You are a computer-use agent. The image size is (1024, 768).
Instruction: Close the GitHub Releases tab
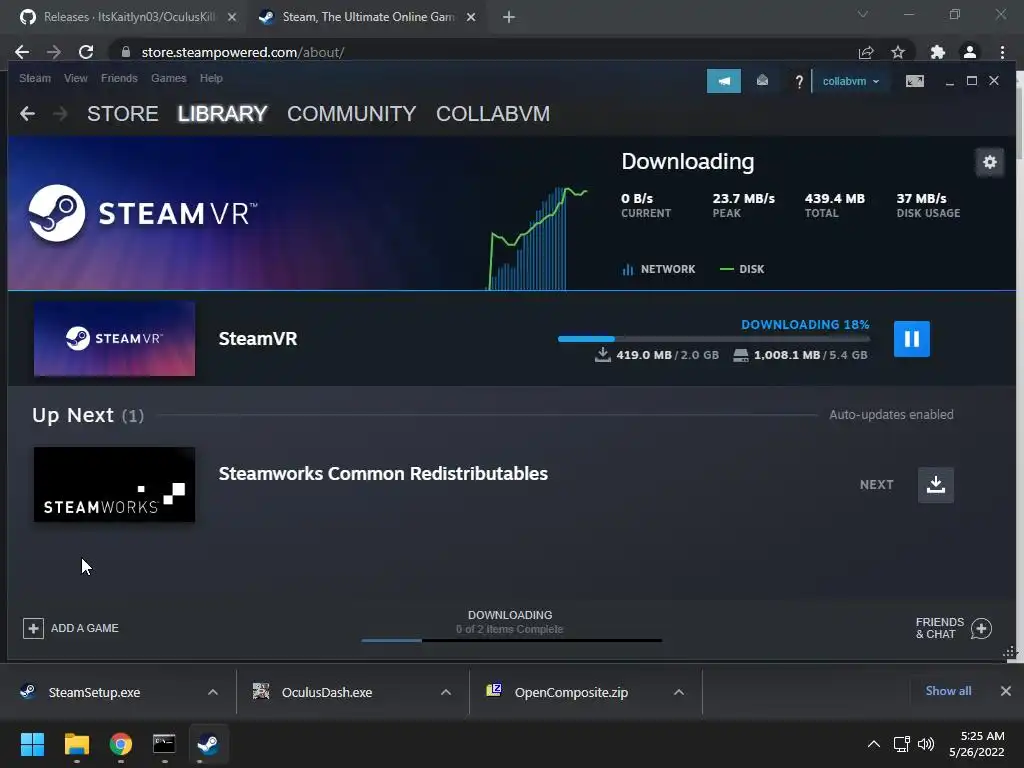pos(232,17)
